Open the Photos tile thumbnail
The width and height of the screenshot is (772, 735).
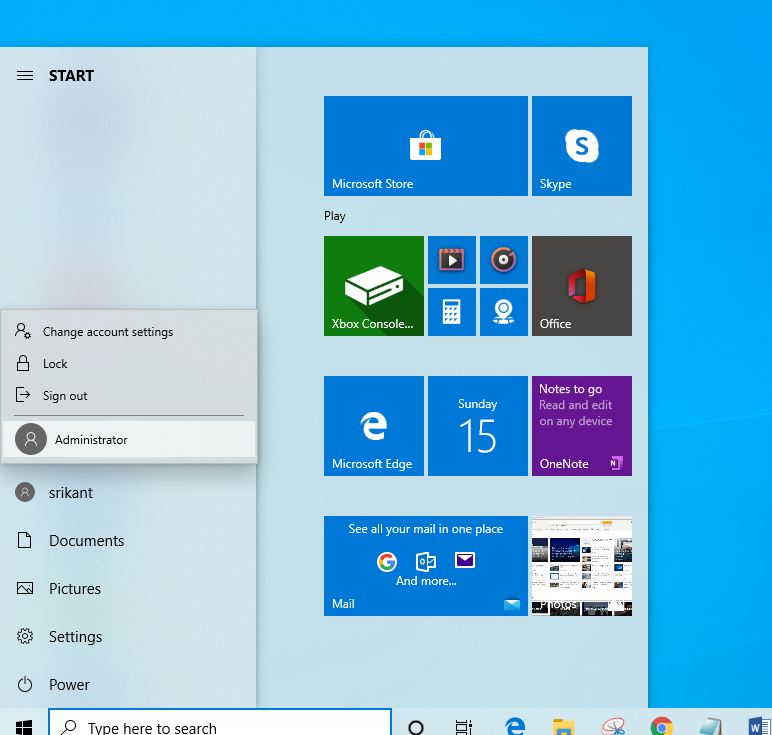click(x=581, y=566)
